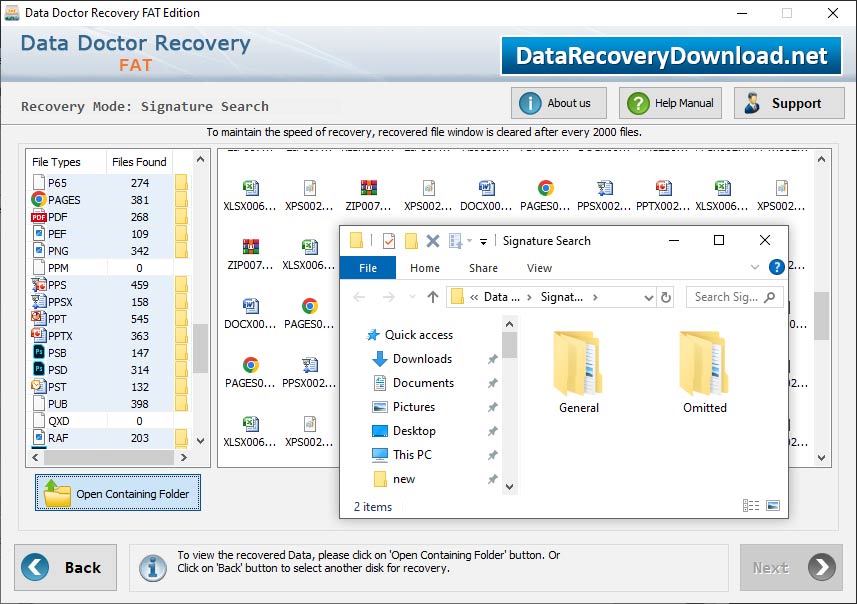Select the PST Outlook file icon
Screen dimensions: 857x604
point(38,386)
